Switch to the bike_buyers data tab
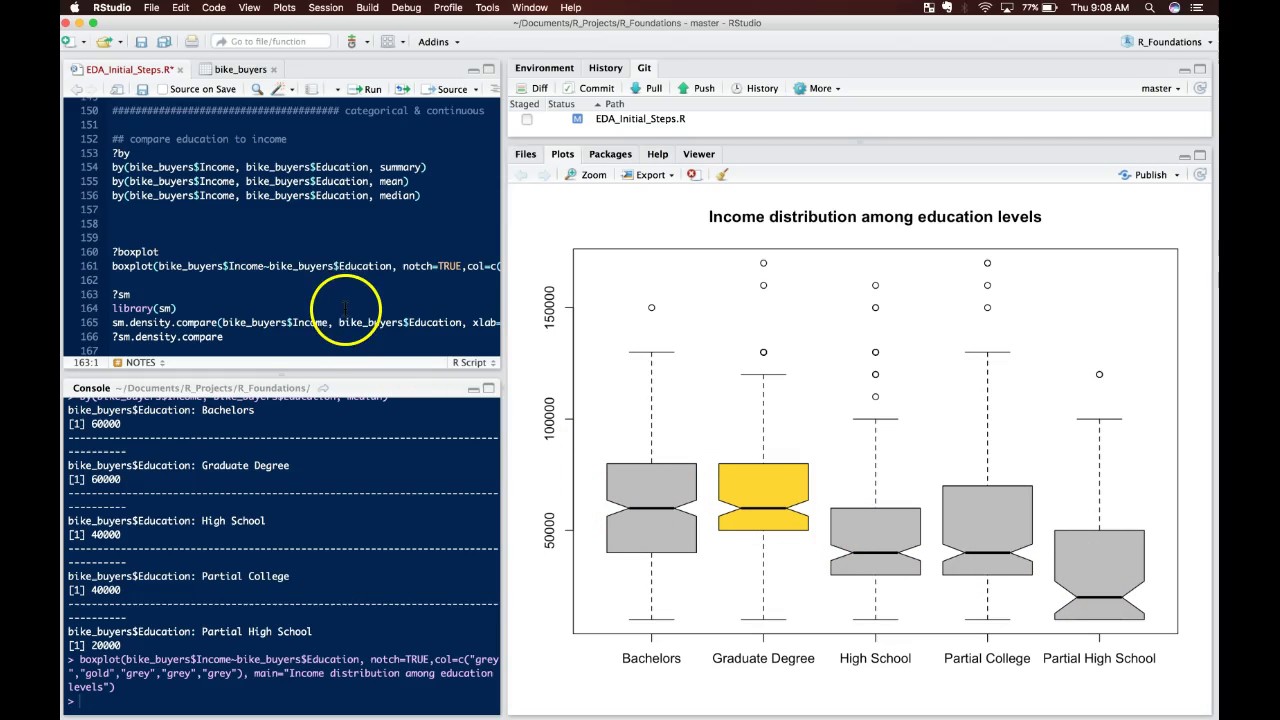 click(240, 69)
